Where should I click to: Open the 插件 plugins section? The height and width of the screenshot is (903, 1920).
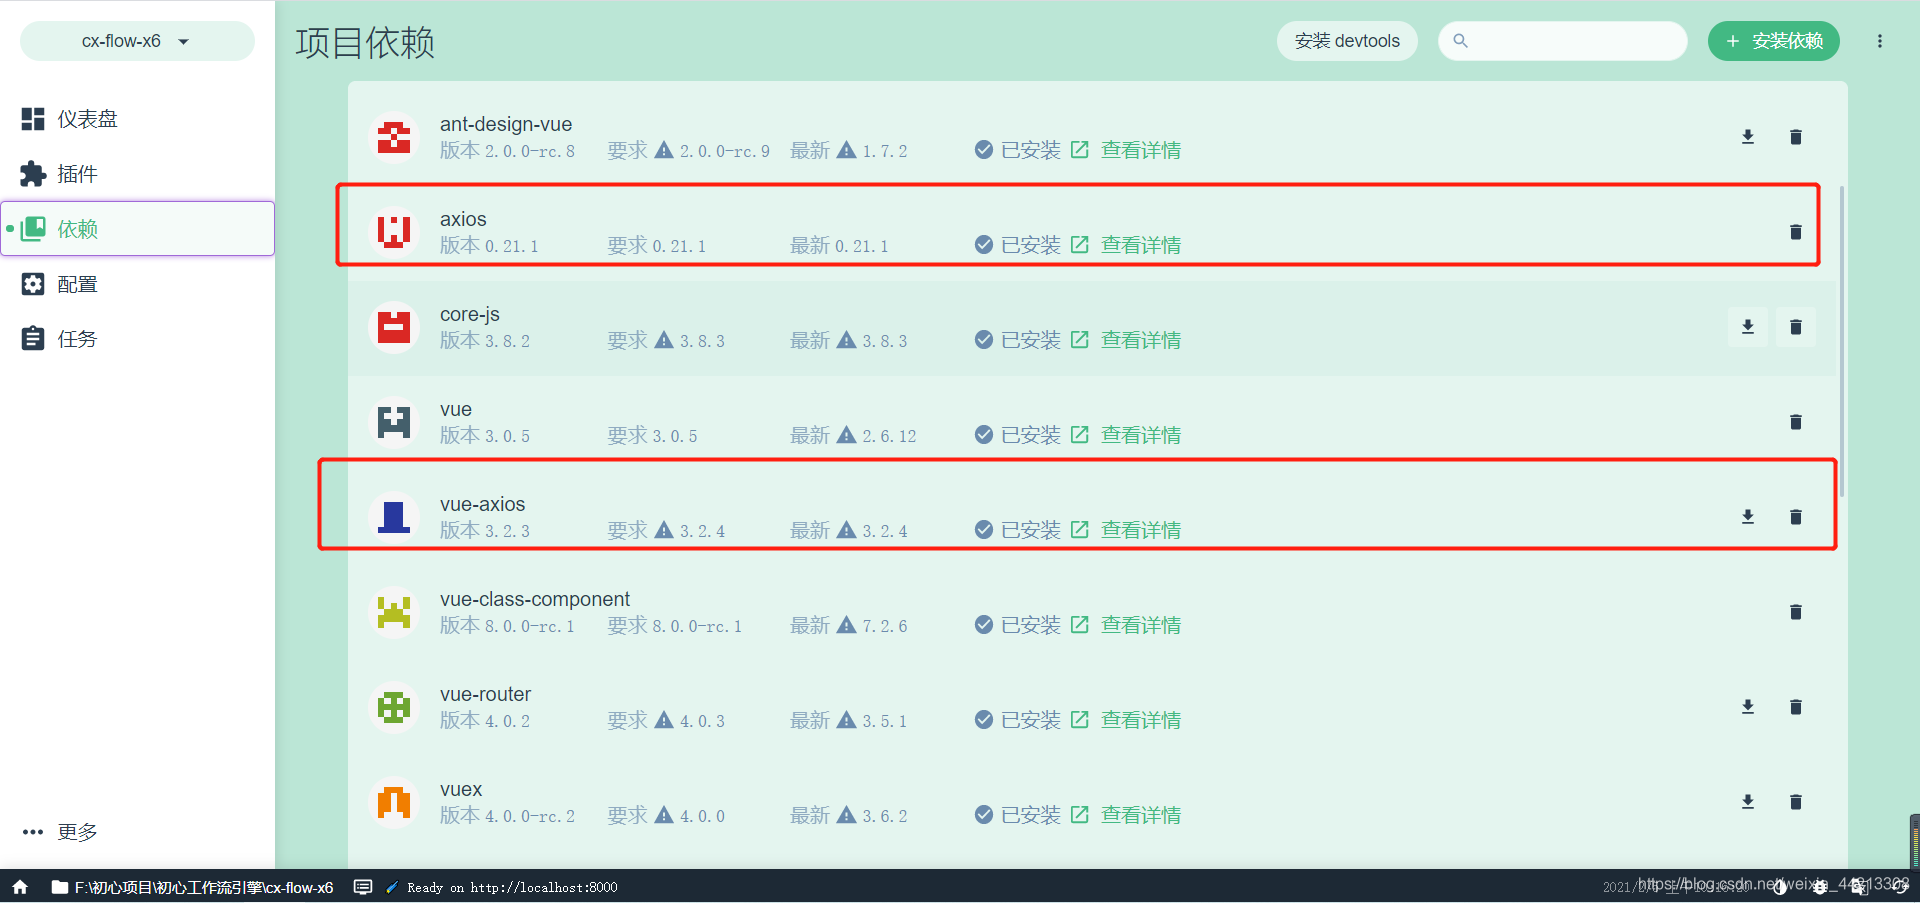pos(137,174)
